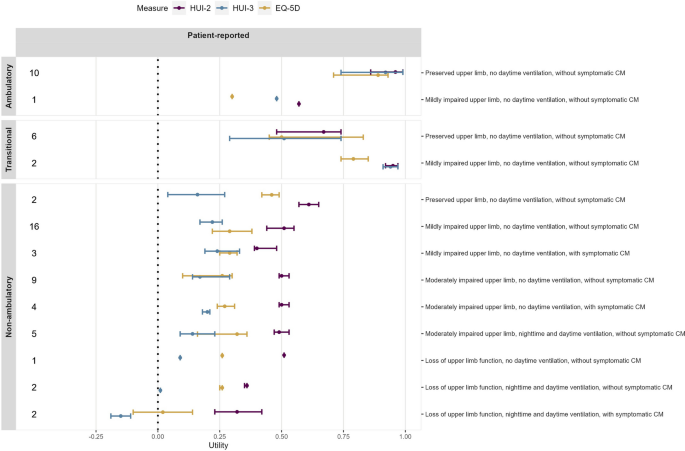Click the 0.50 x-axis tick label
Image resolution: width=685 pixels, height=451 pixels.
[x=281, y=436]
